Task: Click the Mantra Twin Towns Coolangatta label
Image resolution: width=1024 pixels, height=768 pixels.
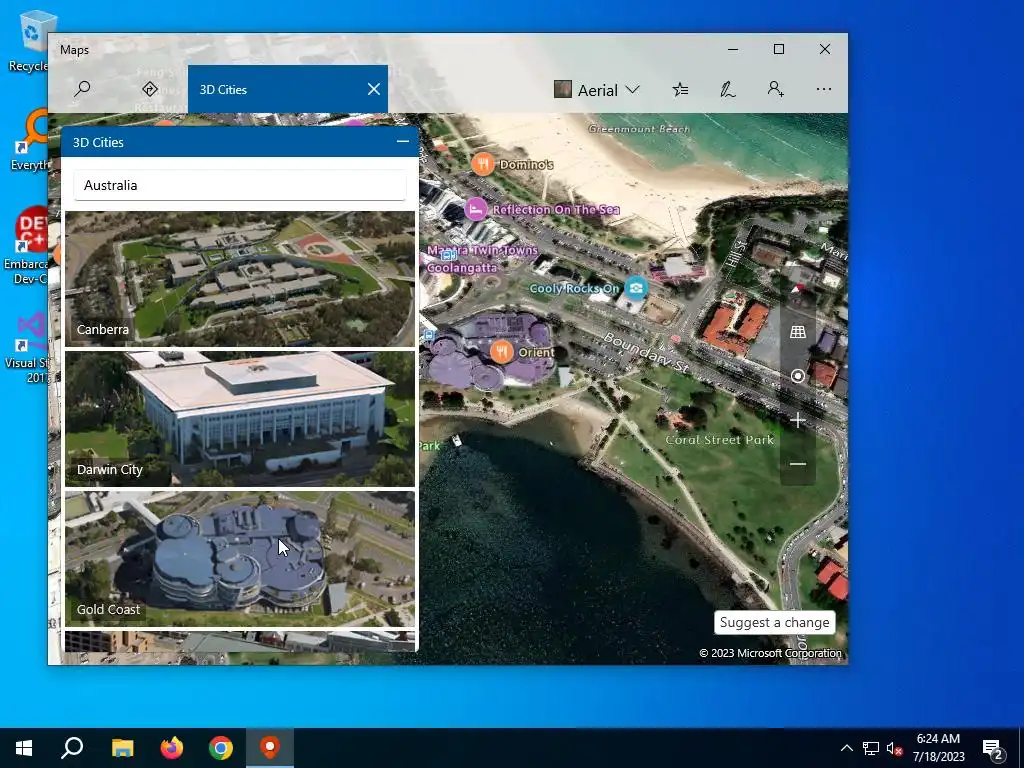Action: tap(482, 259)
